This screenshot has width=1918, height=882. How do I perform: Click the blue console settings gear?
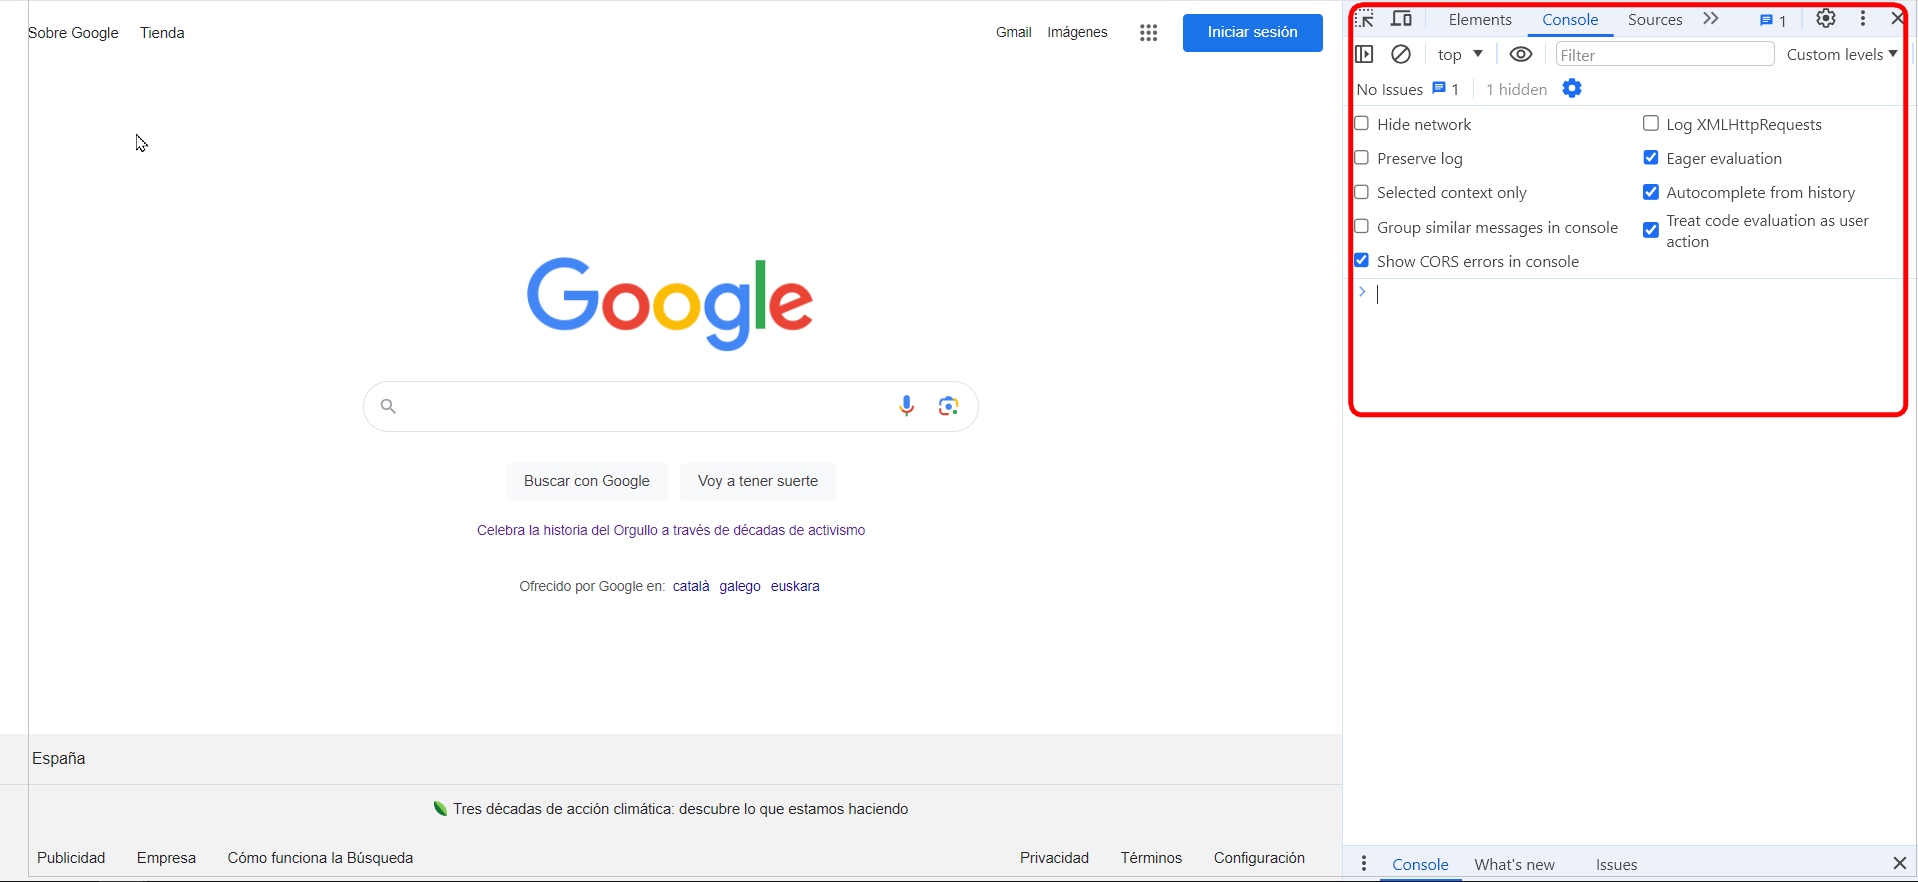1572,89
